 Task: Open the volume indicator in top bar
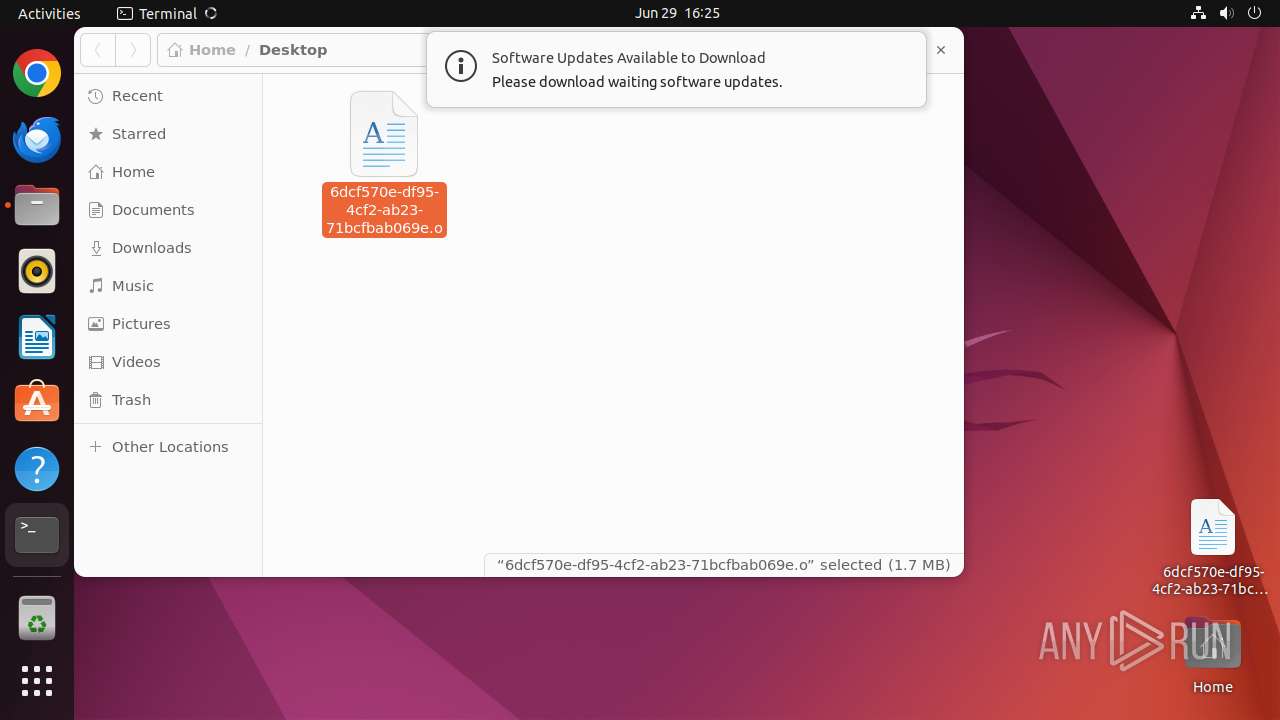point(1227,13)
